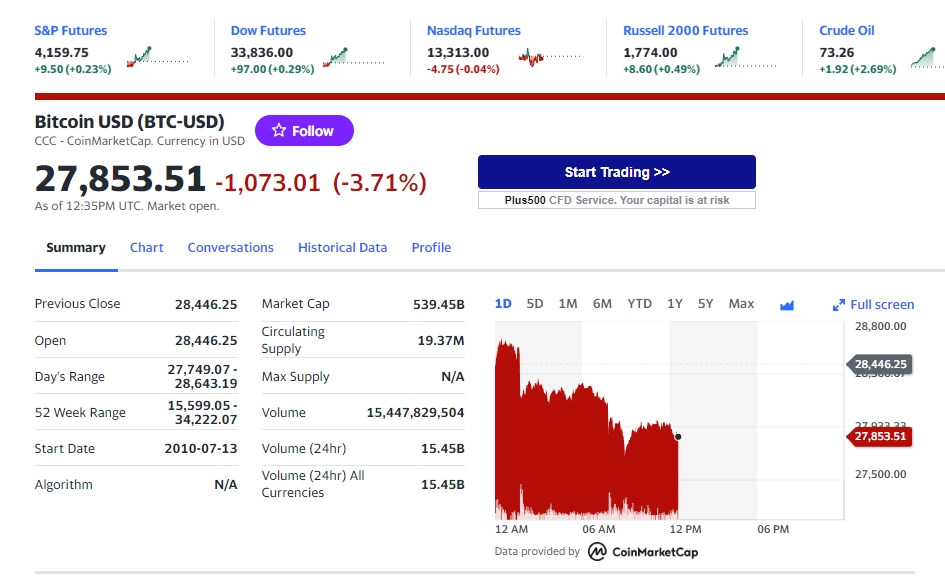Screen dimensions: 945x587
Task: Open the Russell 2000 Futures sparkline
Action: click(x=746, y=57)
